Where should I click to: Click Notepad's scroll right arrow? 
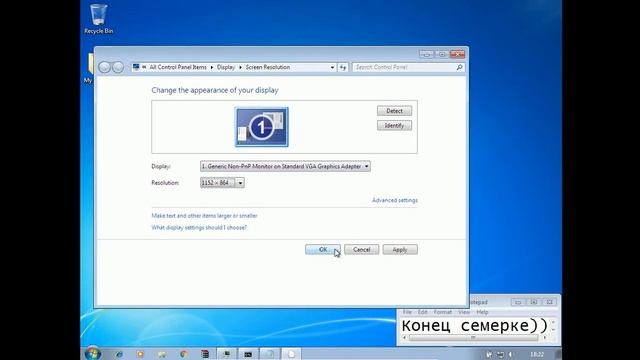pyautogui.click(x=545, y=338)
